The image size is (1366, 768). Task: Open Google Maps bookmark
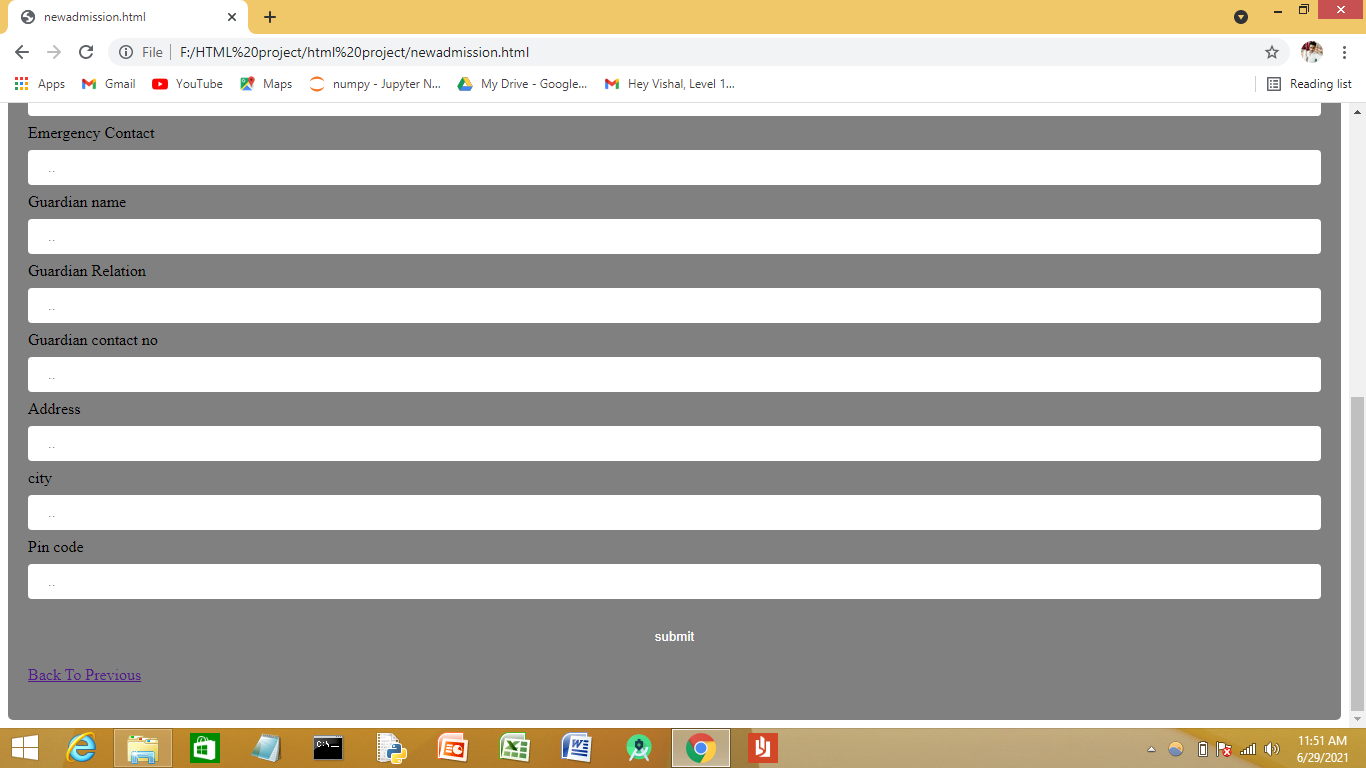tap(265, 84)
